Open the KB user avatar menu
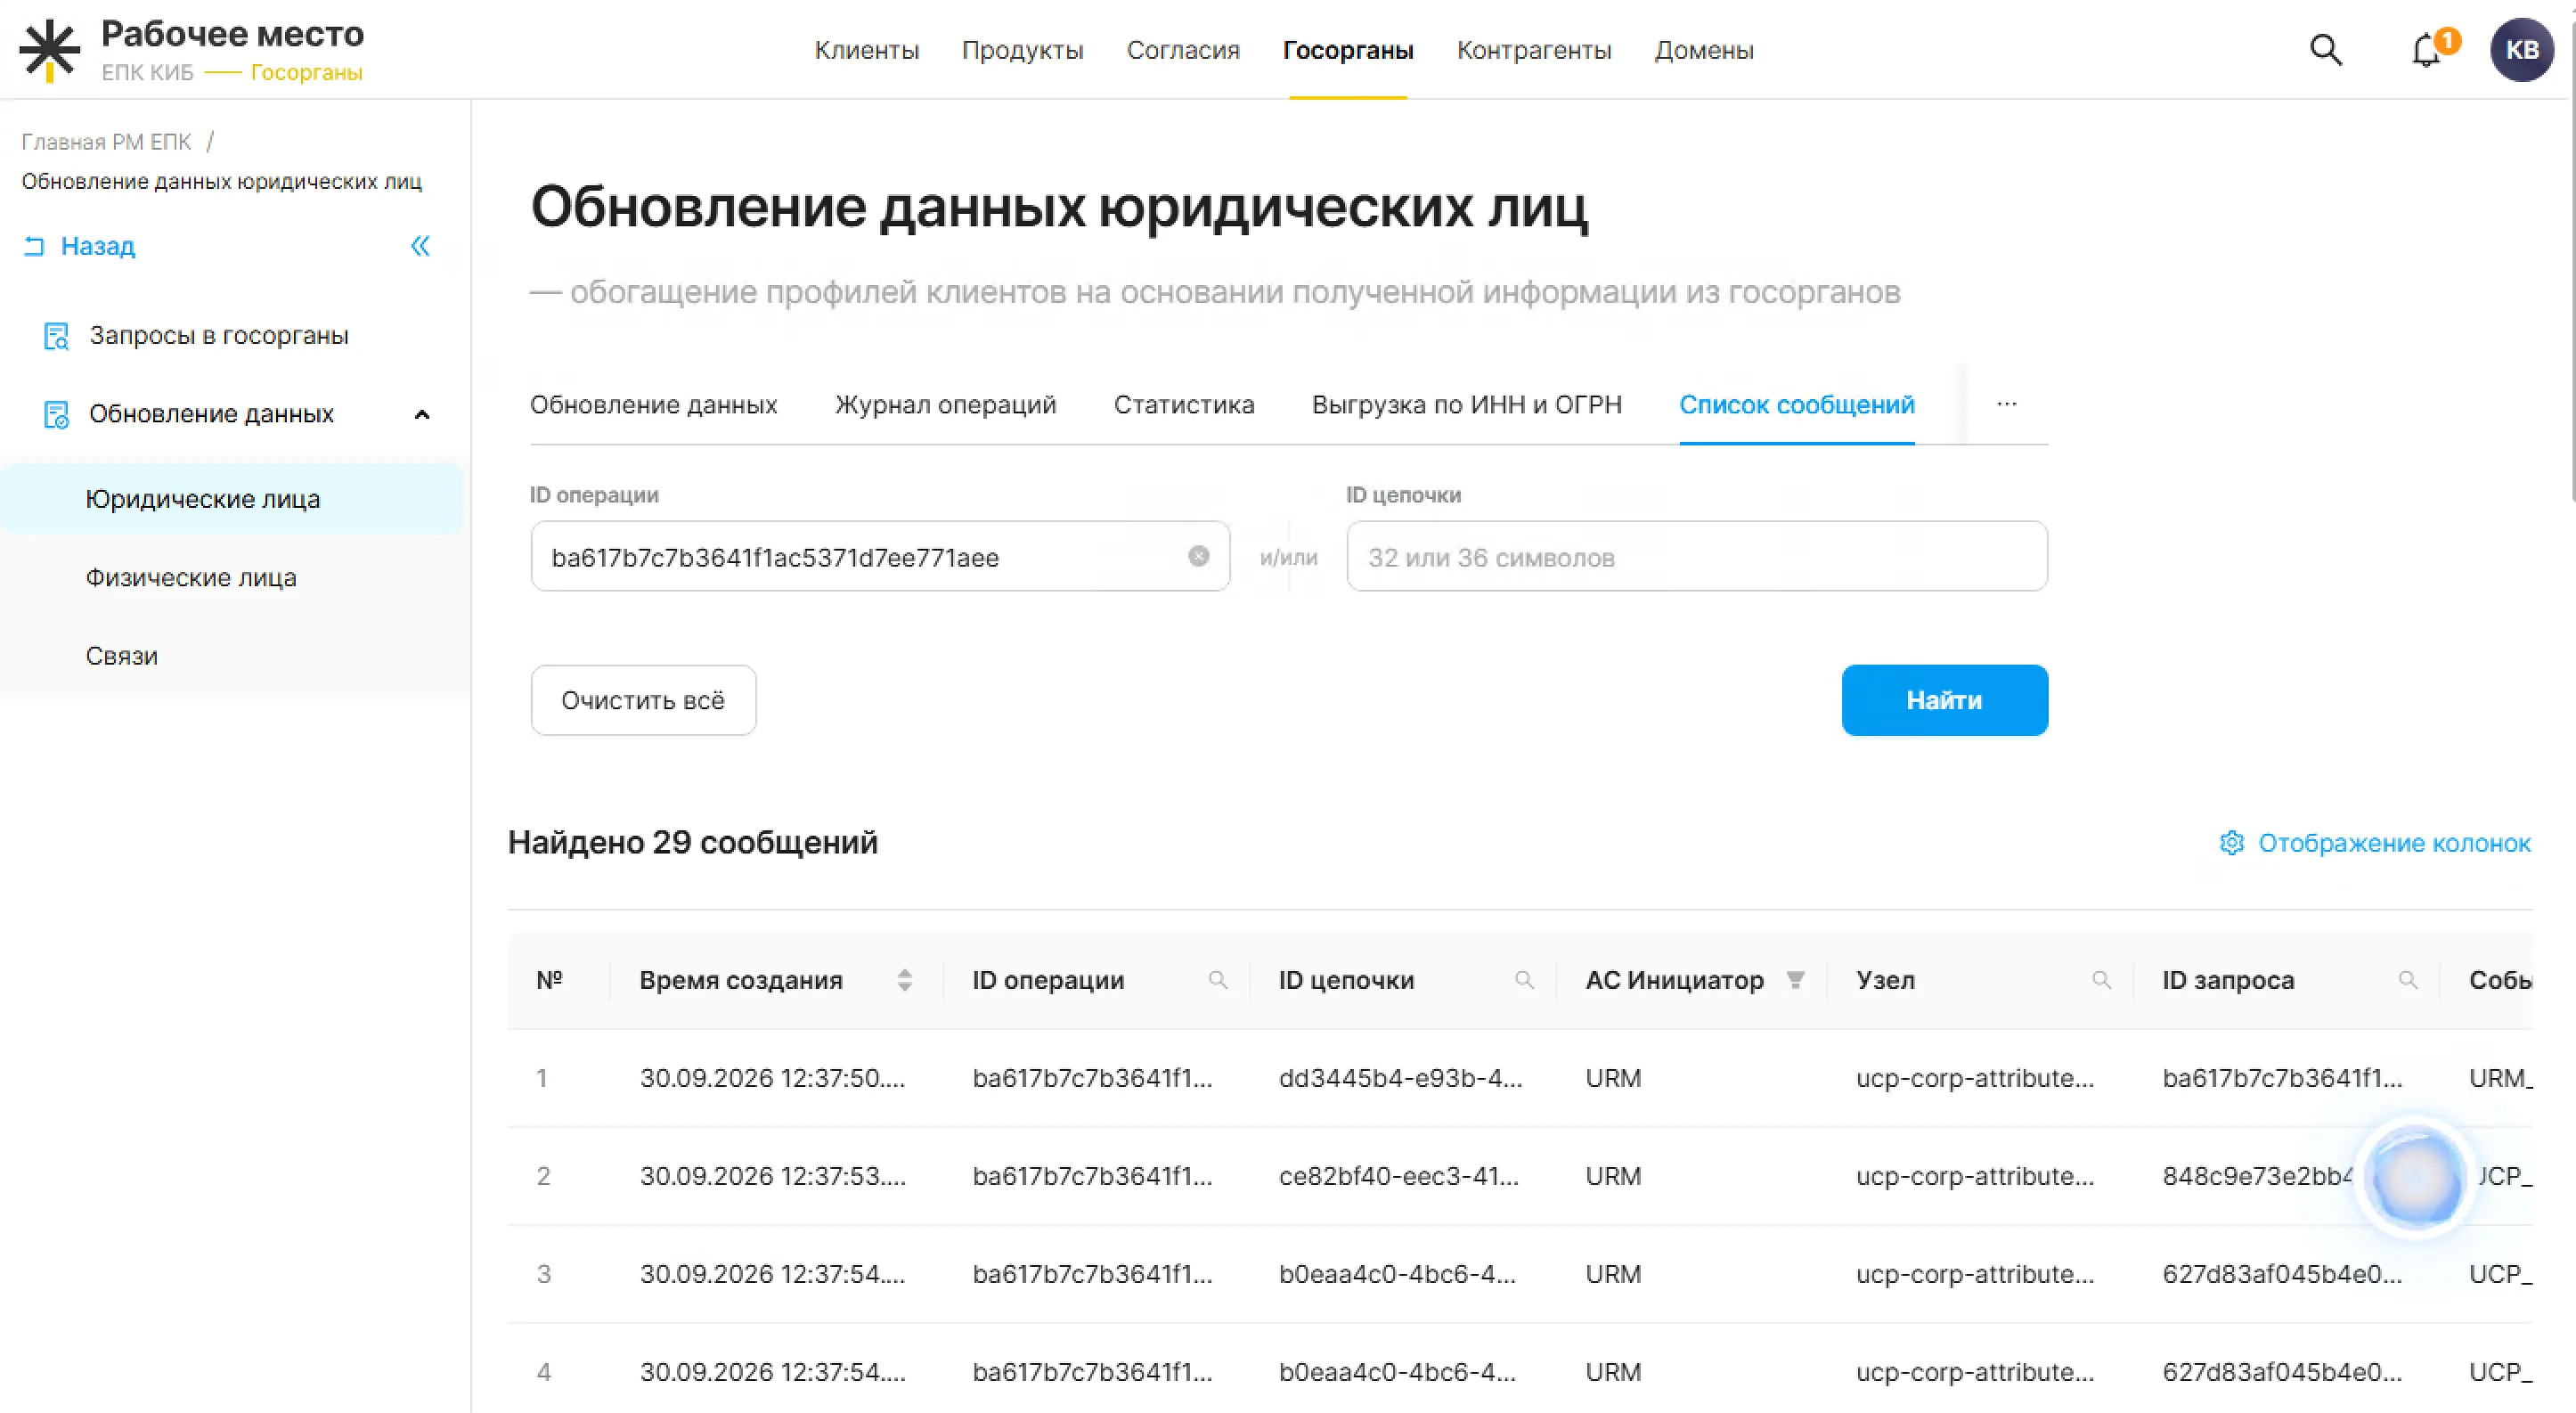The width and height of the screenshot is (2576, 1413). tap(2522, 50)
